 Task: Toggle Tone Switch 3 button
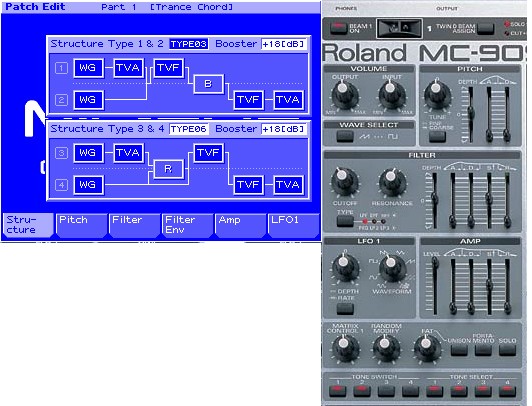pyautogui.click(x=386, y=391)
